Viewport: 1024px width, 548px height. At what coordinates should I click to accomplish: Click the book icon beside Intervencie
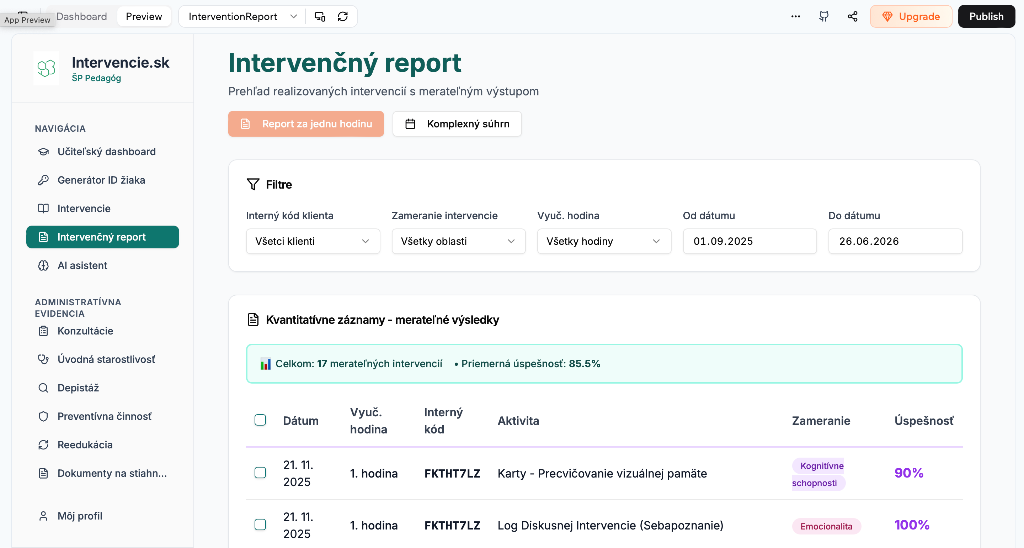(43, 208)
